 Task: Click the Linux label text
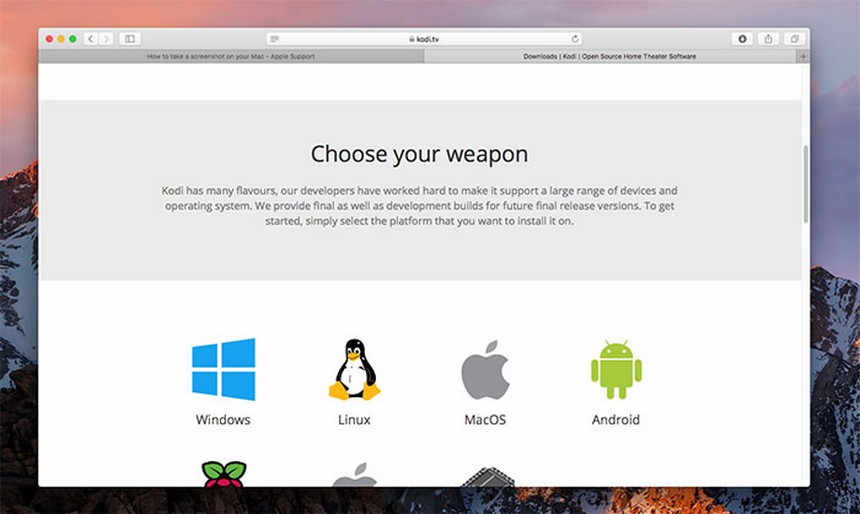pyautogui.click(x=354, y=420)
